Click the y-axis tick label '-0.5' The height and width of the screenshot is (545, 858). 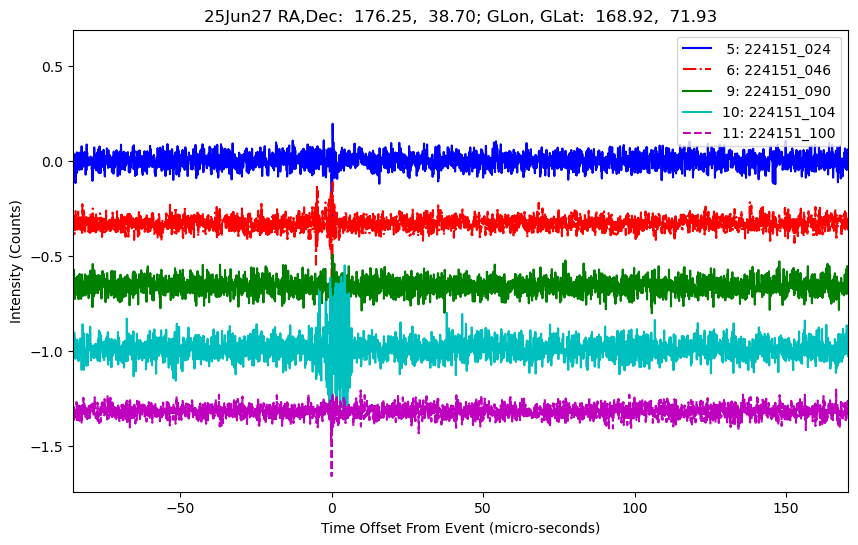coord(48,257)
